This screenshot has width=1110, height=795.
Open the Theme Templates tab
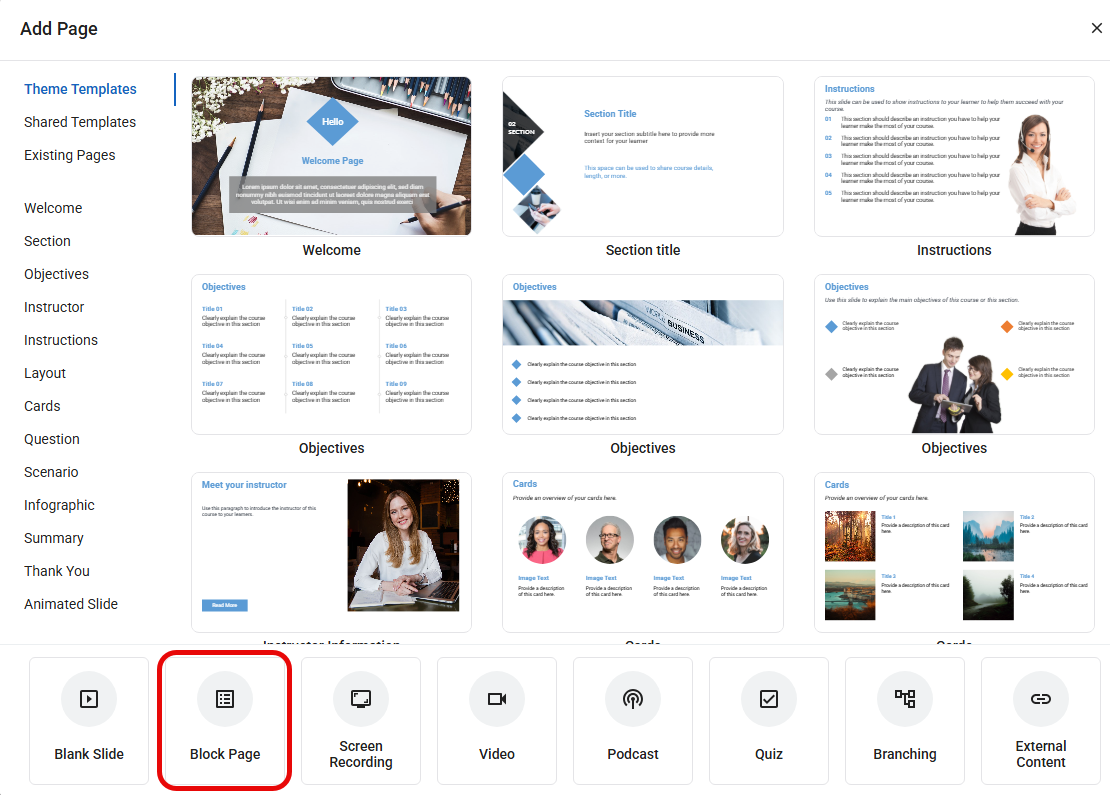click(80, 89)
